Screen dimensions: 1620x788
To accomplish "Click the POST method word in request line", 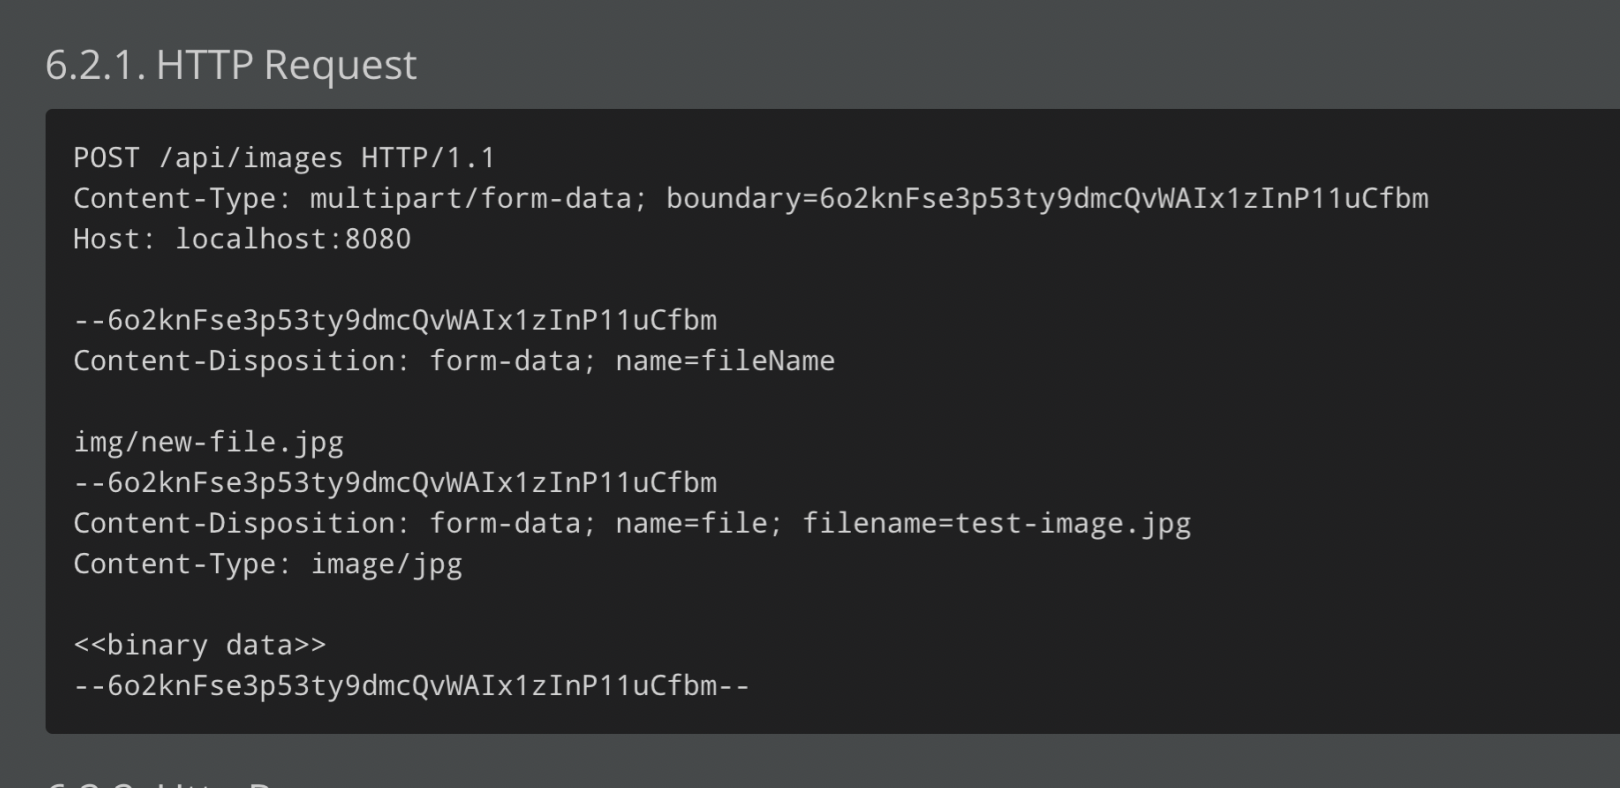I will (106, 158).
